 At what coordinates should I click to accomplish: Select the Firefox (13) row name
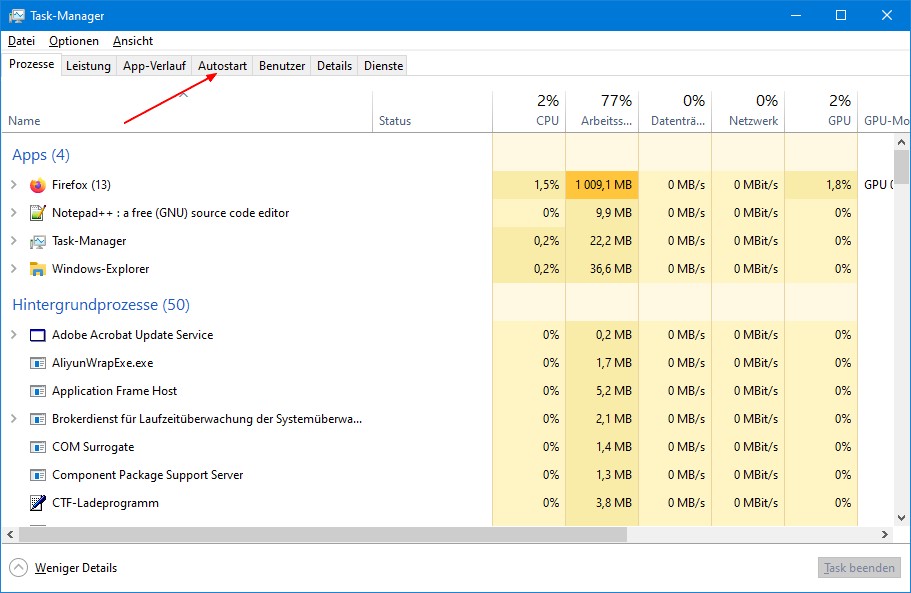[x=81, y=185]
